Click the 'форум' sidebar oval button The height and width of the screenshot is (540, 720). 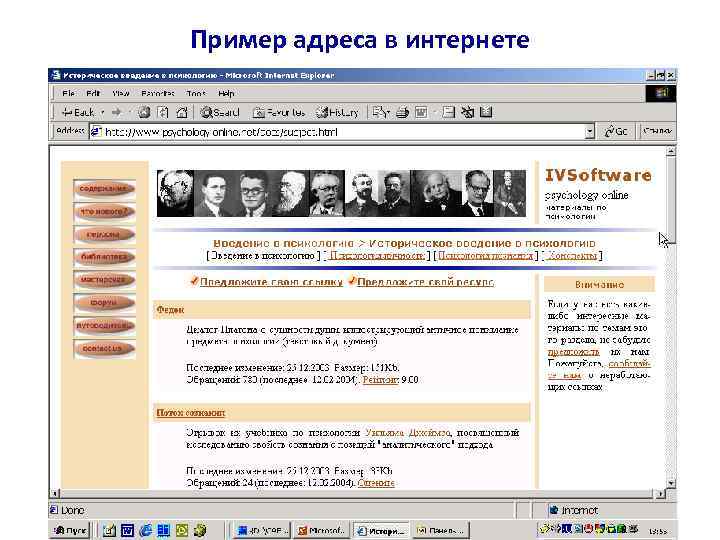tap(104, 303)
